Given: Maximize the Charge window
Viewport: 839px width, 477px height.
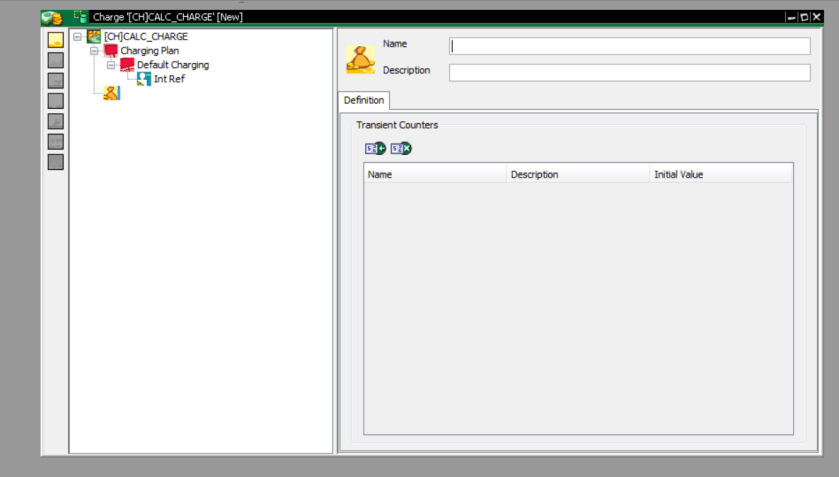Looking at the screenshot, I should pyautogui.click(x=804, y=17).
